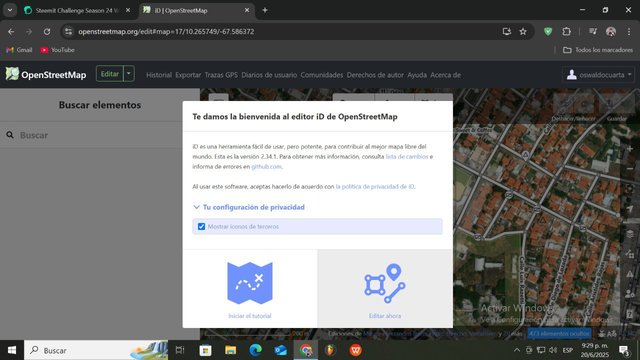The width and height of the screenshot is (640, 360).
Task: Open la política de privacidad de iD link
Action: click(x=375, y=187)
